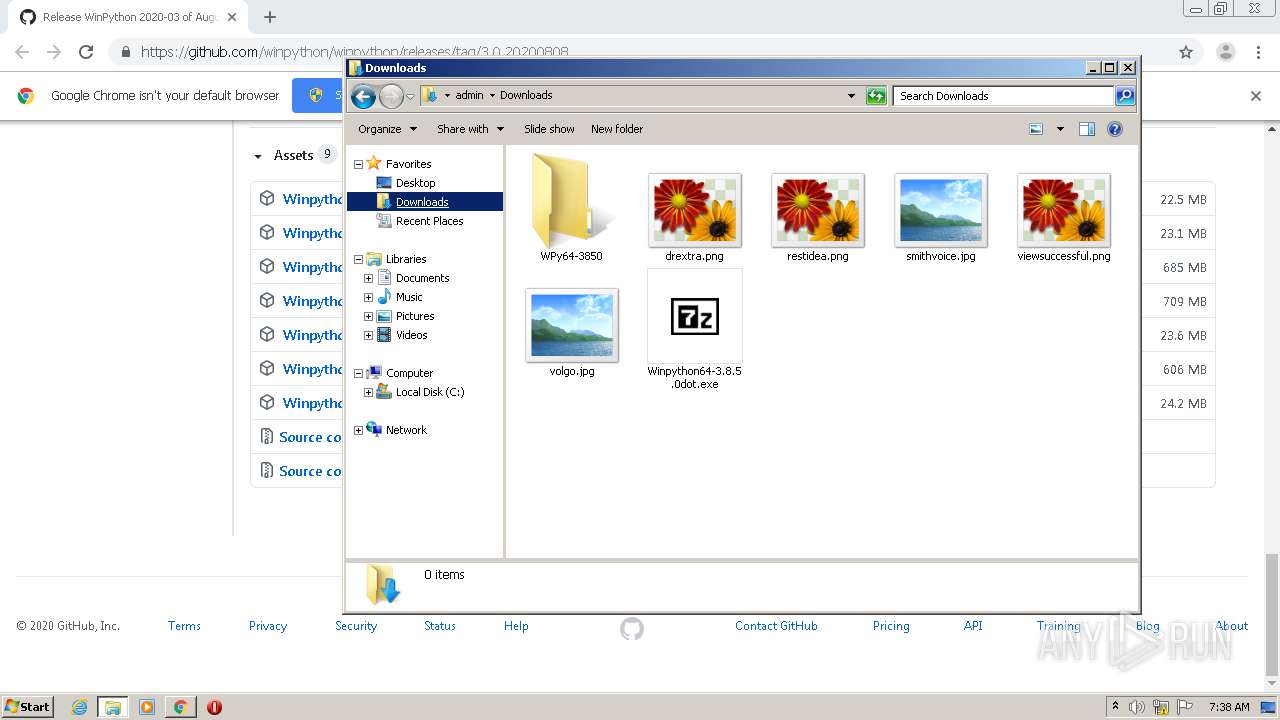Click admin in the address breadcrumb

(x=469, y=96)
